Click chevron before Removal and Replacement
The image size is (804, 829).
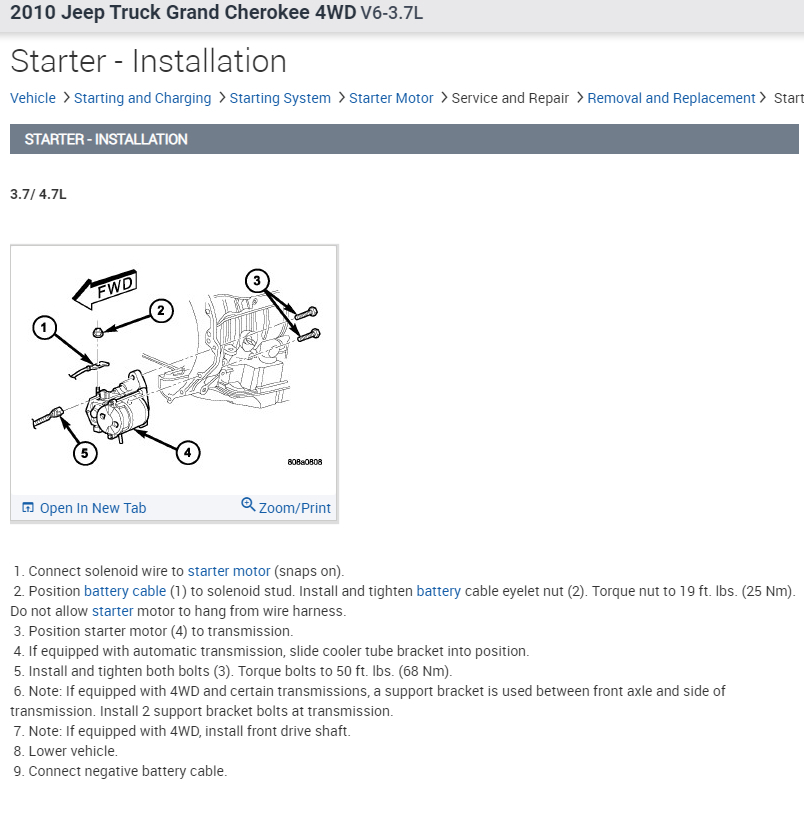pos(580,98)
